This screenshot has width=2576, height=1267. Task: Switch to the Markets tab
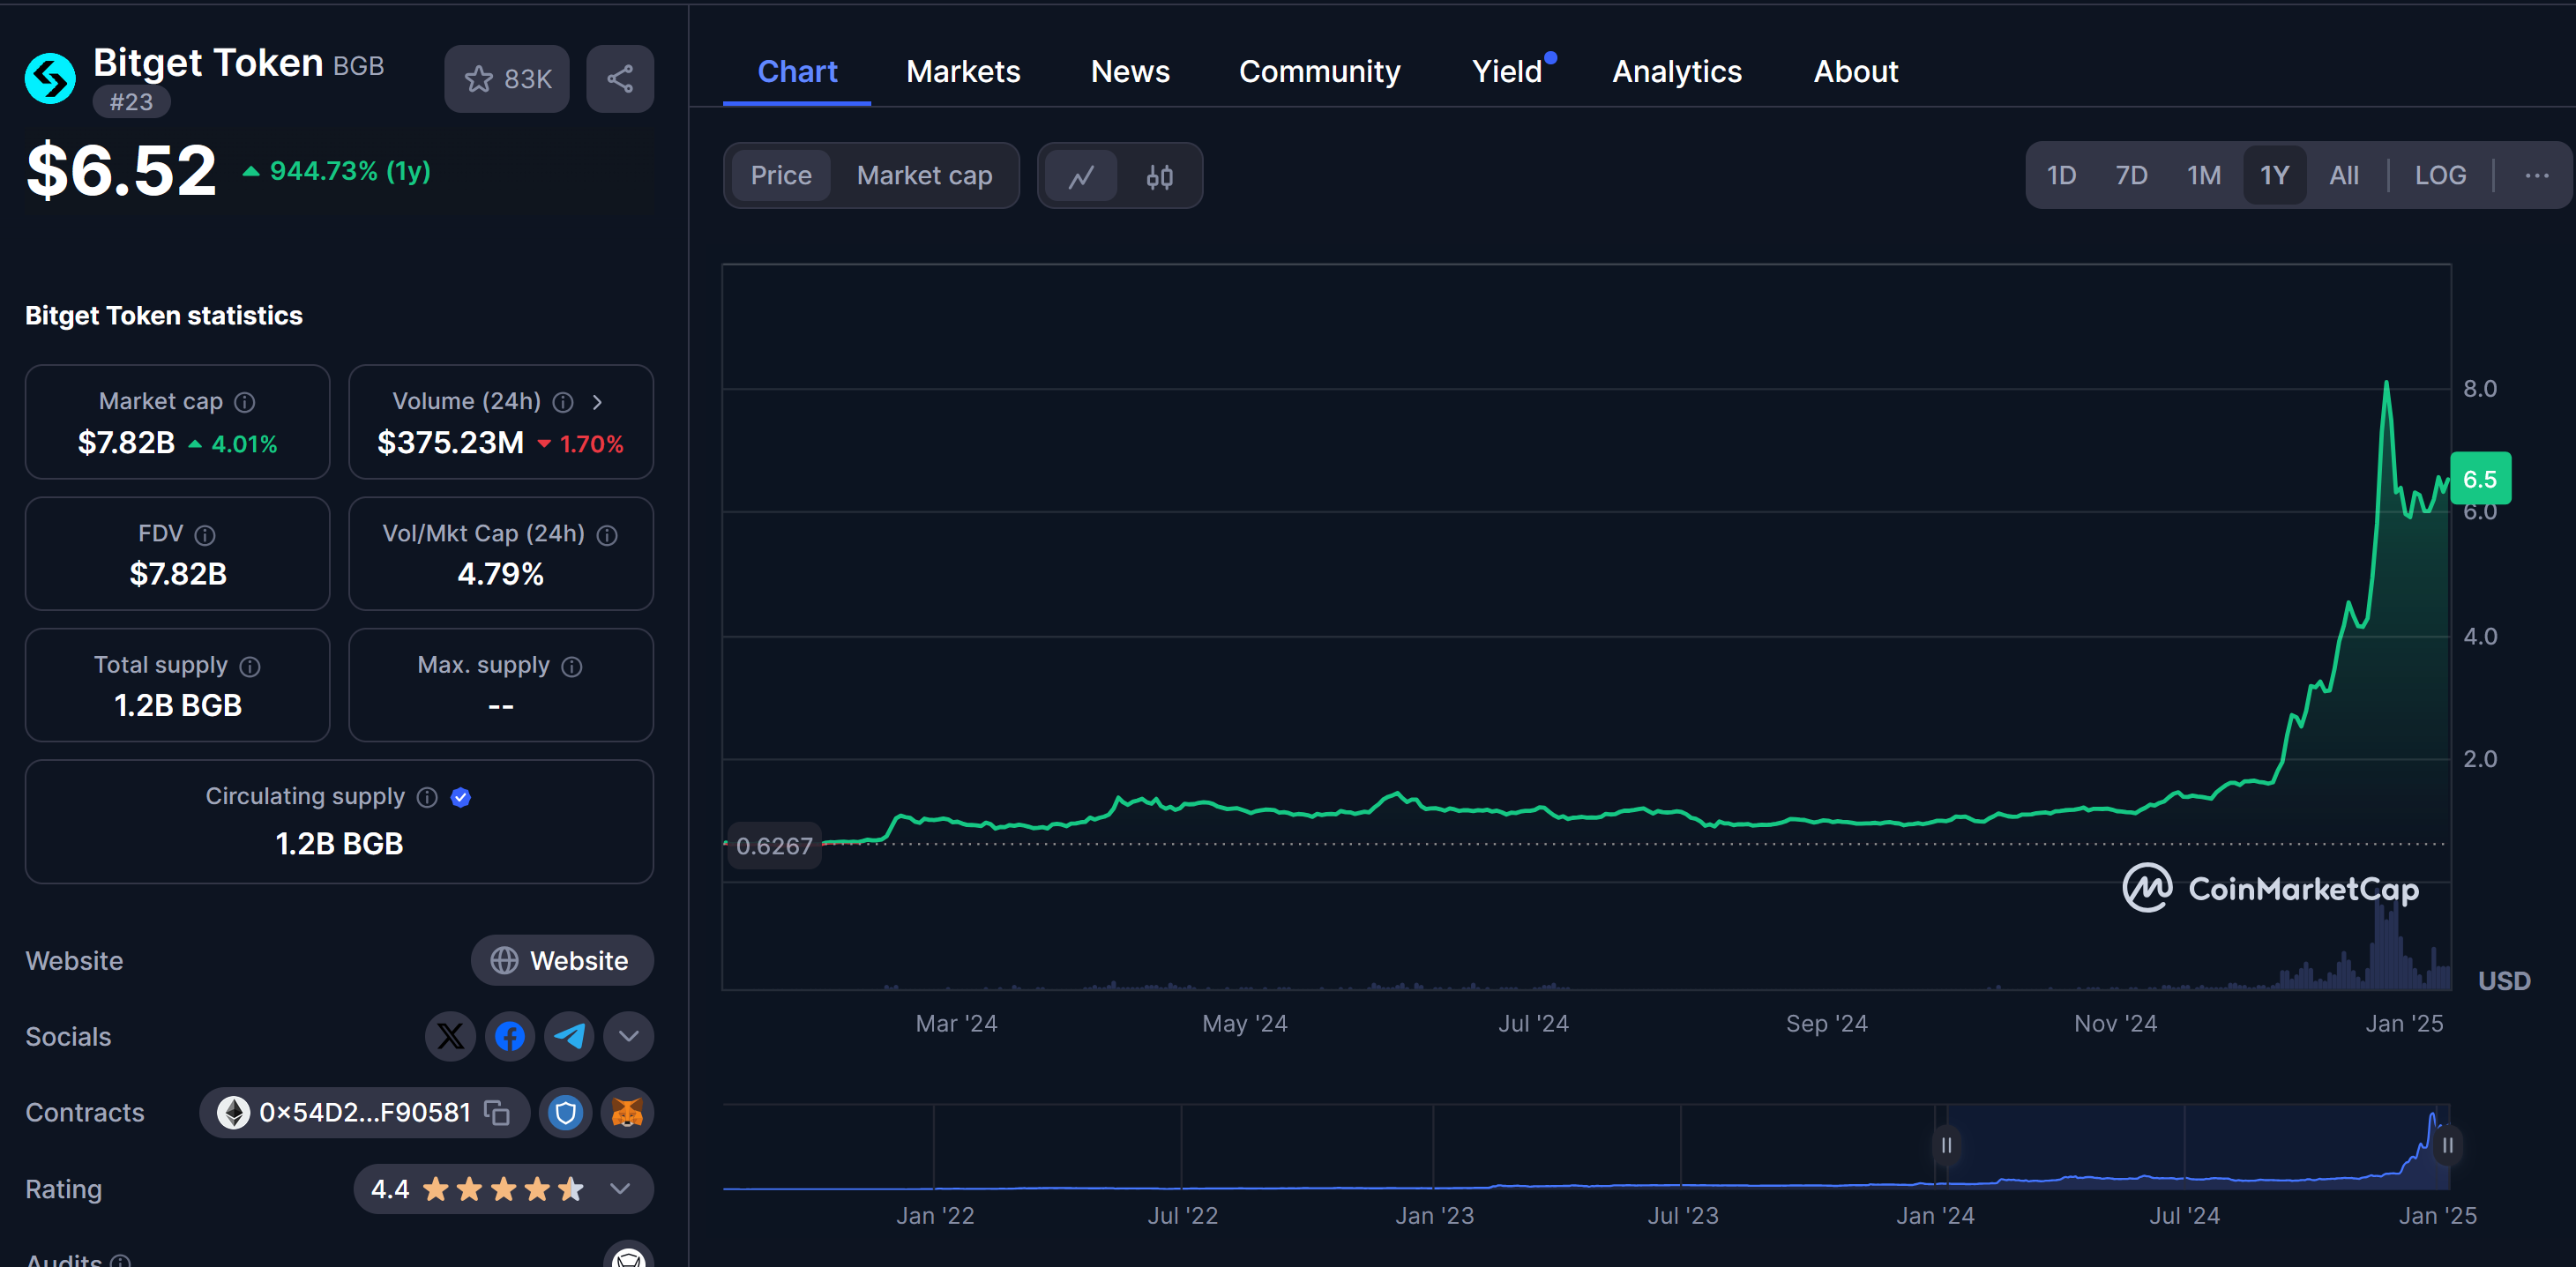pos(963,72)
